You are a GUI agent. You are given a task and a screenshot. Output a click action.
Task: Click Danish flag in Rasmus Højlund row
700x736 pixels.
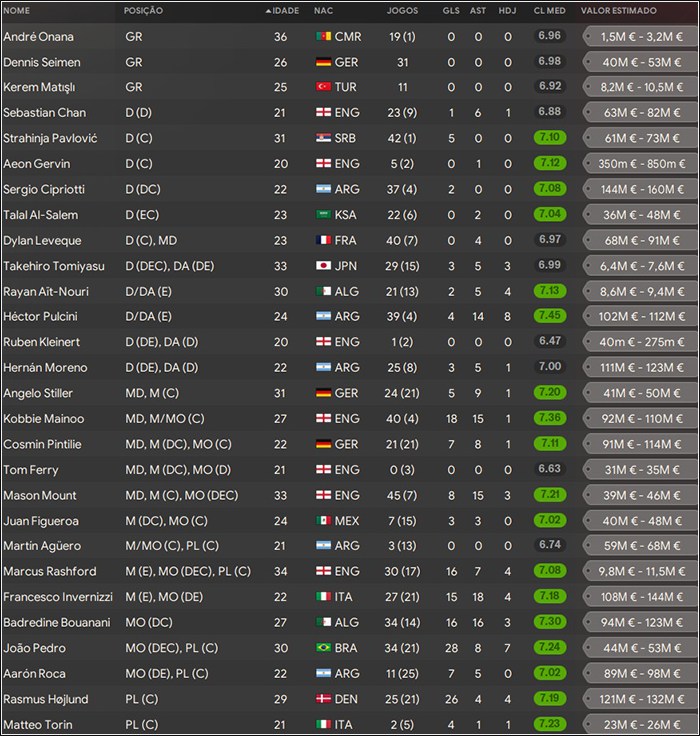pyautogui.click(x=323, y=699)
